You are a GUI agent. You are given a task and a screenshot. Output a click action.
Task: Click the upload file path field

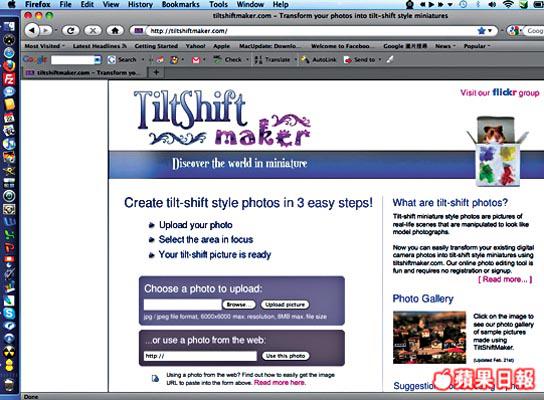pos(182,304)
